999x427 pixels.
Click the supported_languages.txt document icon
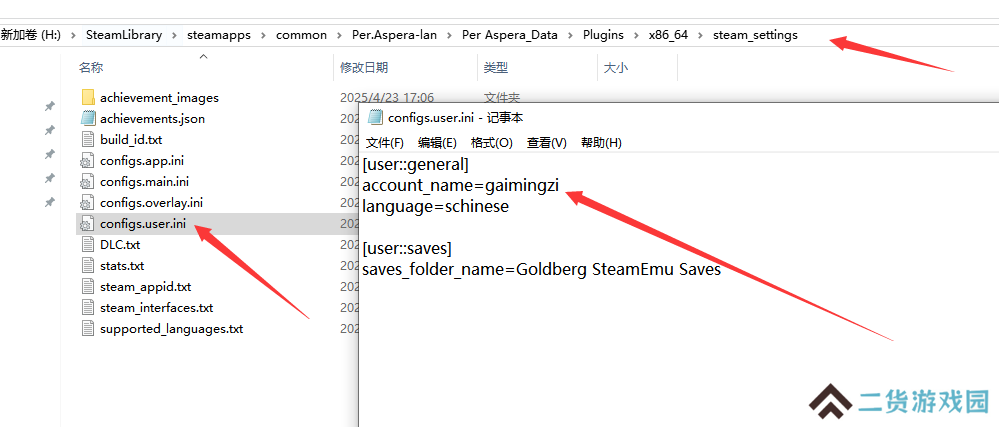click(x=88, y=329)
